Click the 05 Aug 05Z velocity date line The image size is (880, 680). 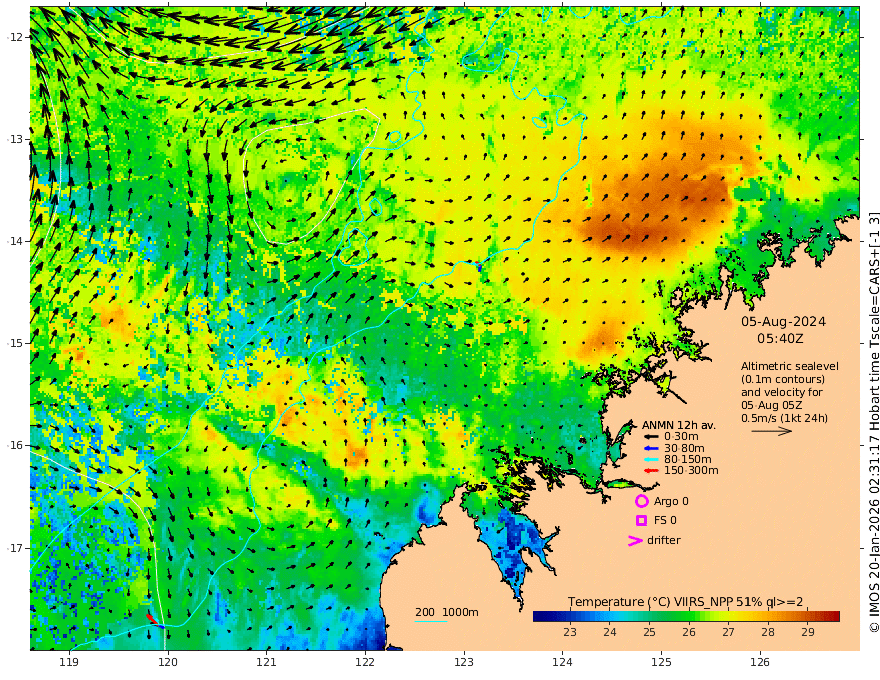coord(771,405)
